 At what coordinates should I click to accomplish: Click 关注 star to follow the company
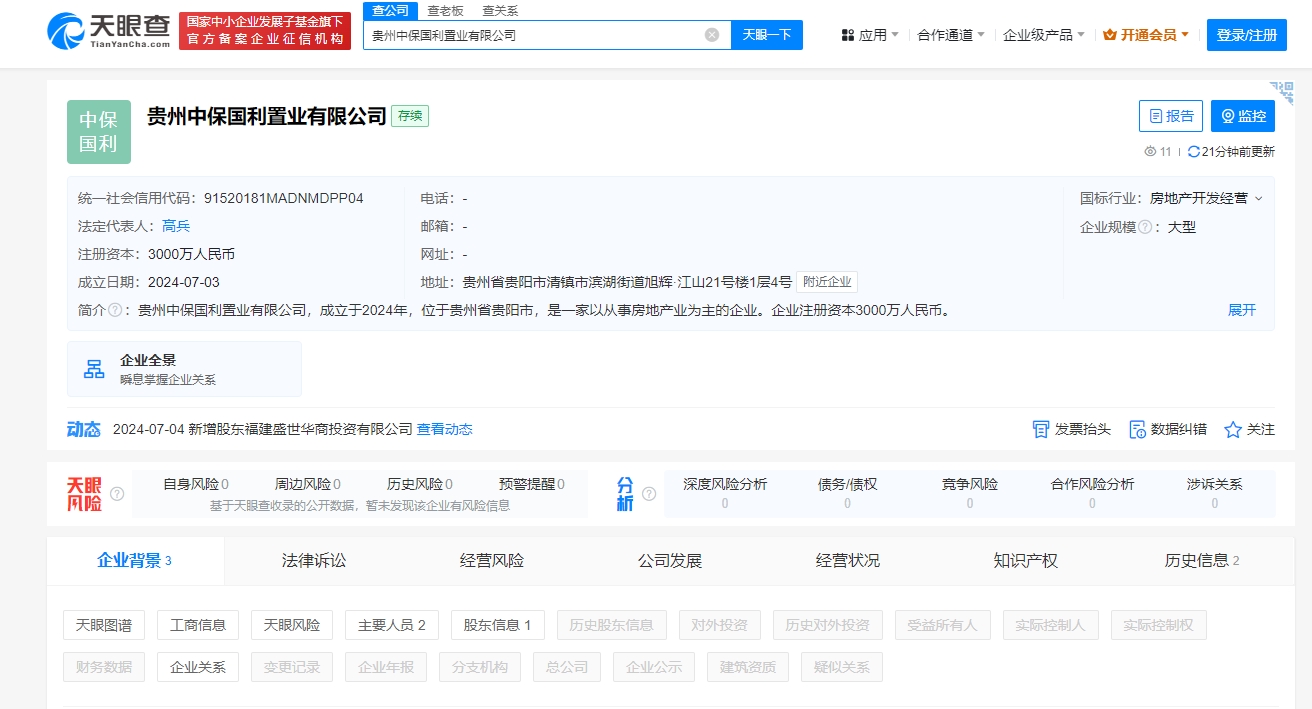[x=1250, y=429]
